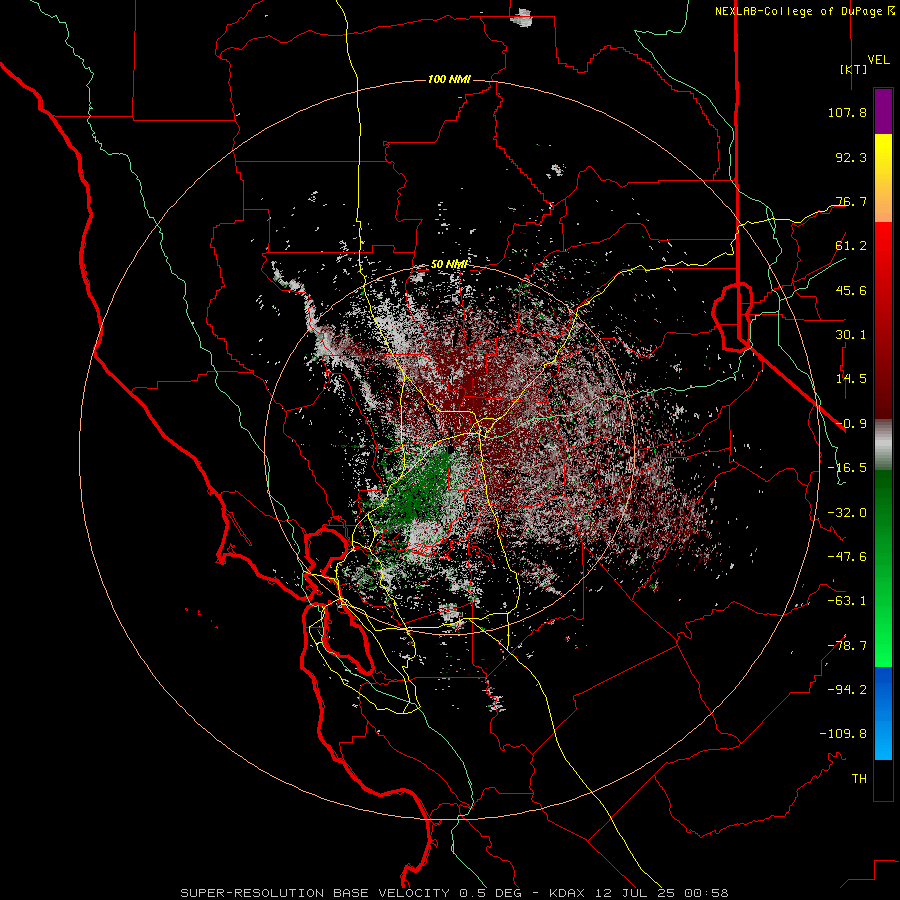
Task: Click the -94.2 velocity scale value
Action: coord(847,690)
